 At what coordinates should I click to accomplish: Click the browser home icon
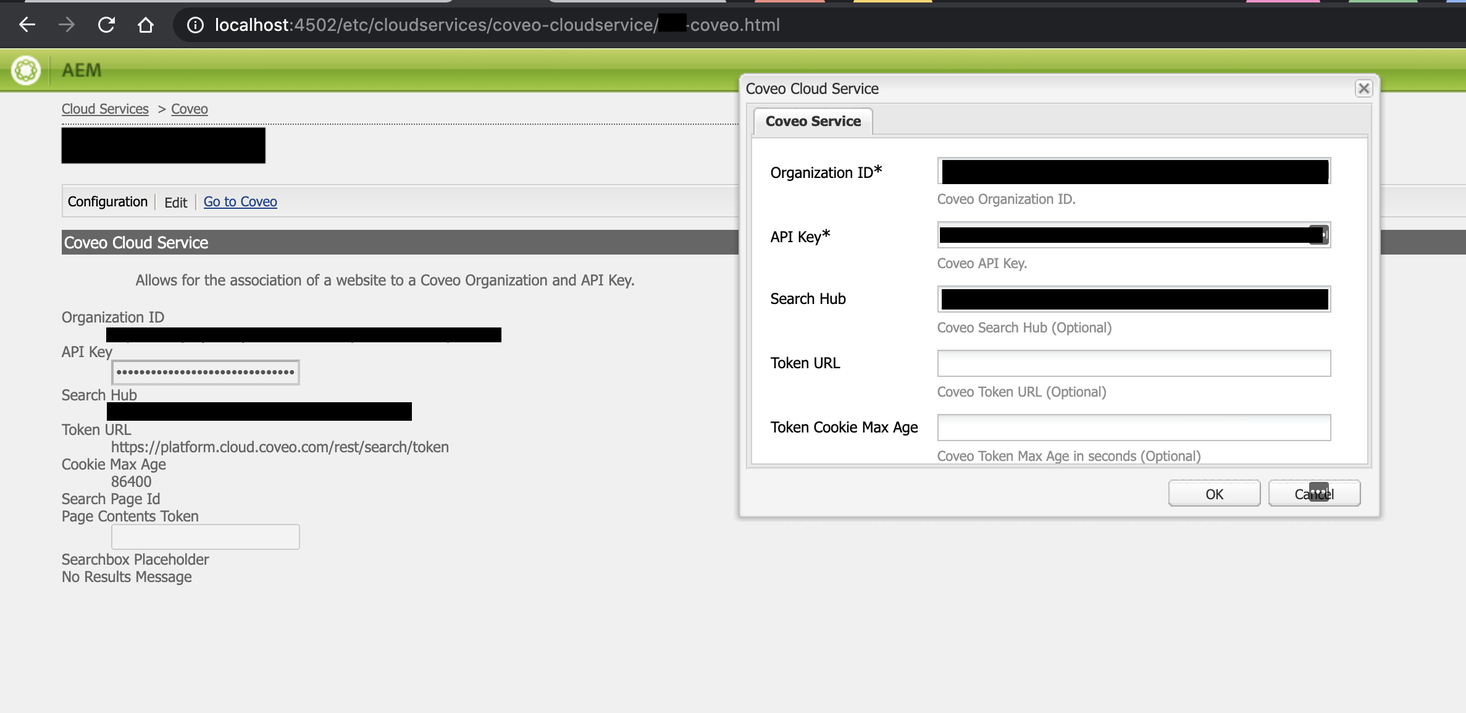point(145,24)
